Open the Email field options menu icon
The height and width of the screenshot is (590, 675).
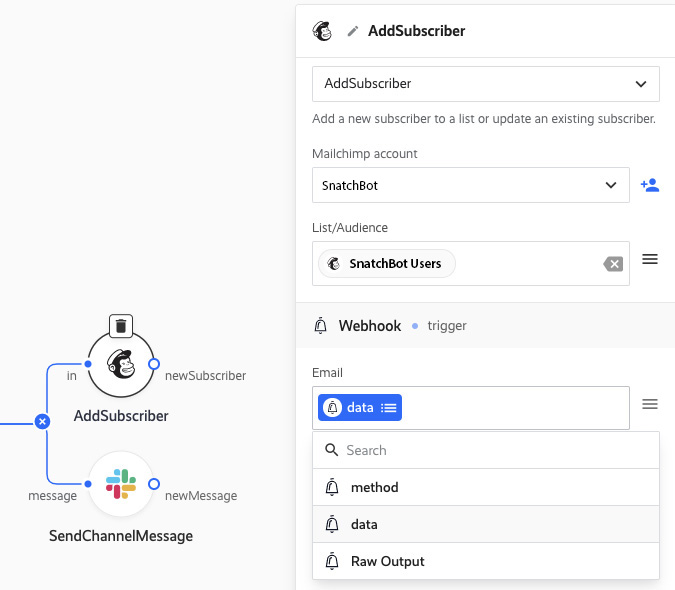[x=650, y=404]
